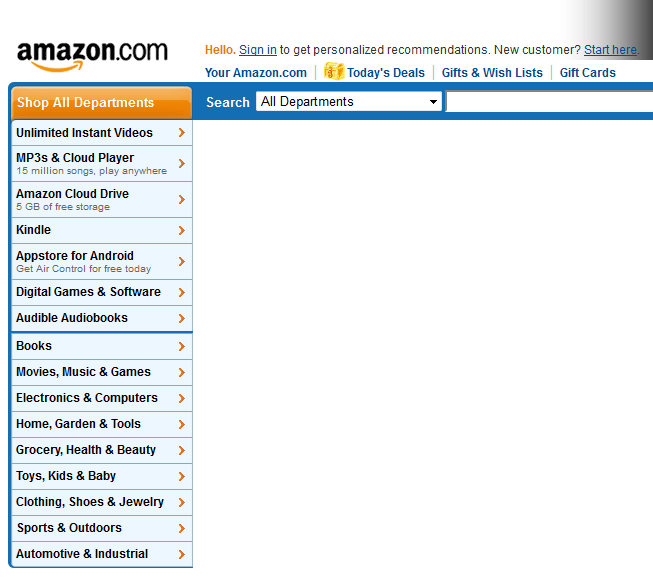Open Your Amazon.com tab
The image size is (653, 582).
[256, 73]
